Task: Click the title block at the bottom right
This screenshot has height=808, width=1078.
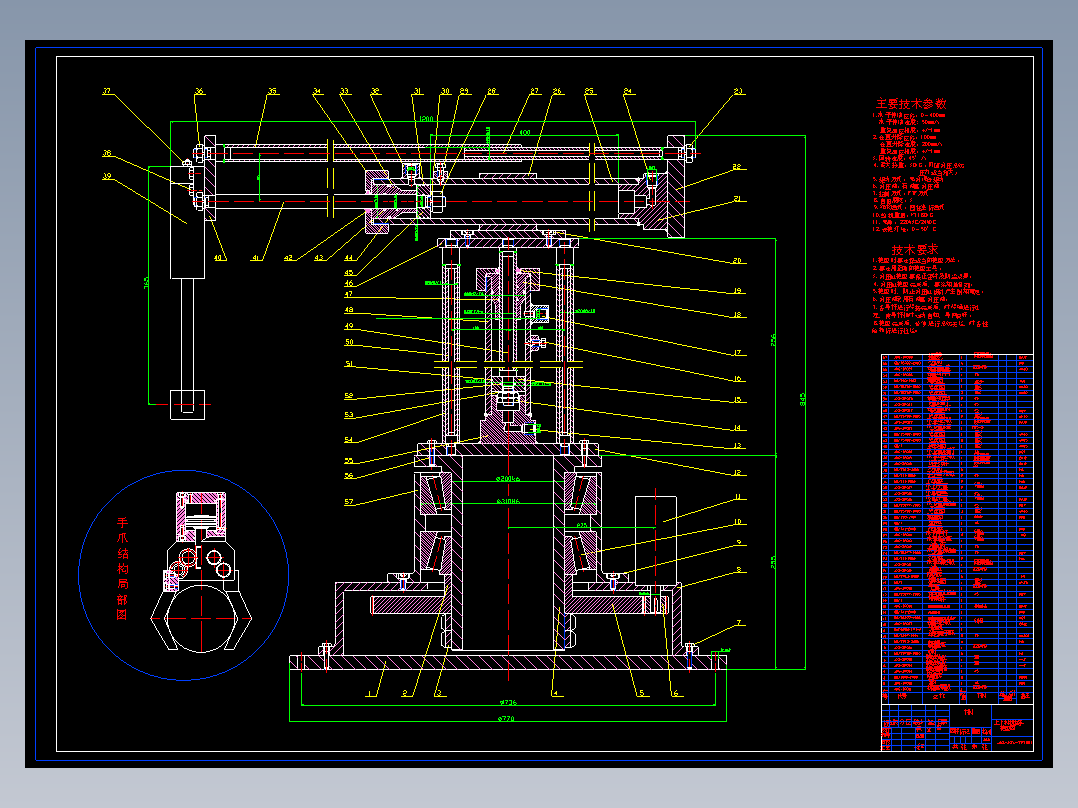Action: coord(957,727)
